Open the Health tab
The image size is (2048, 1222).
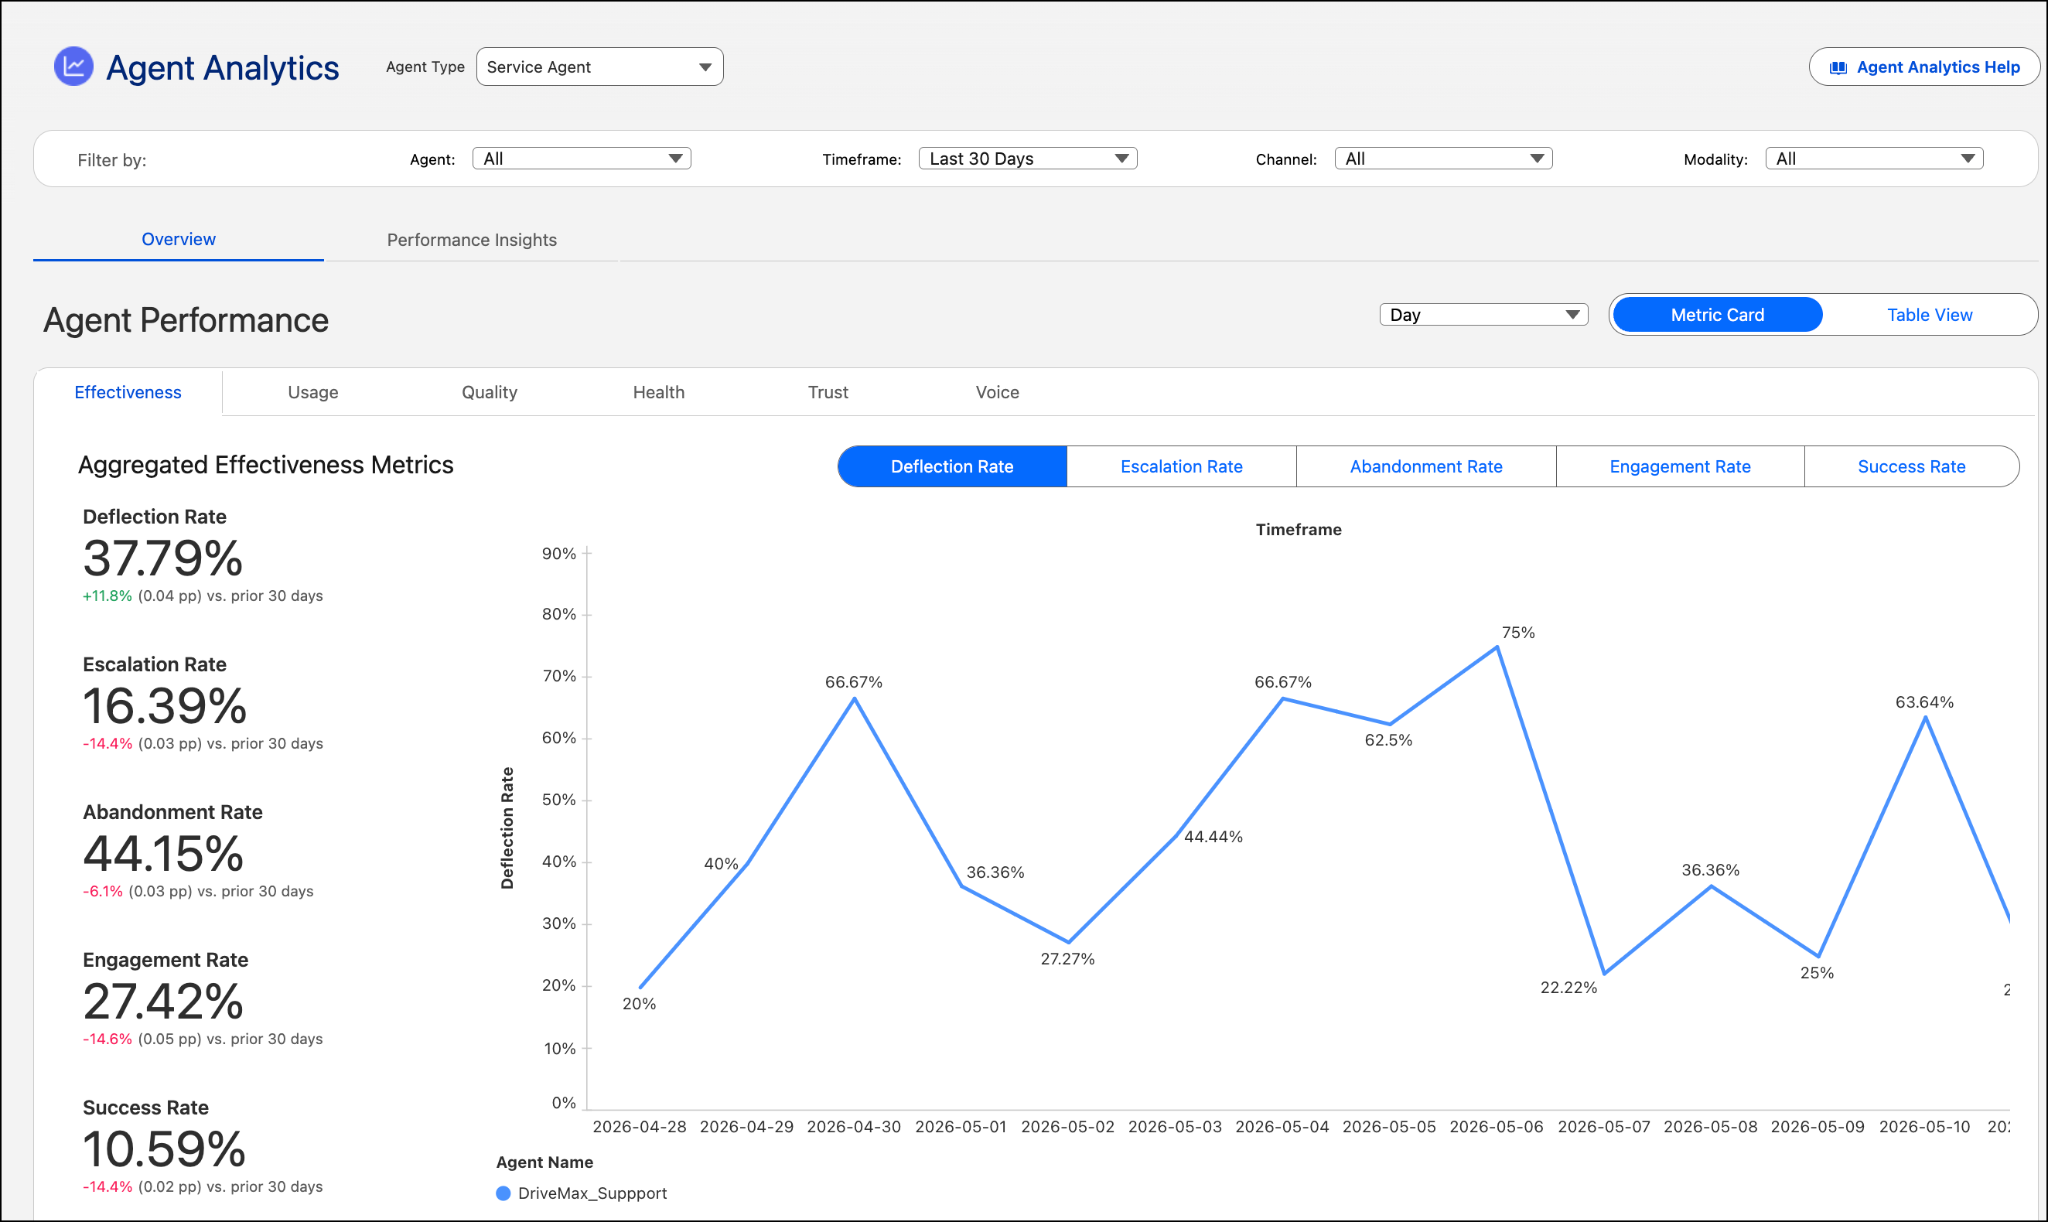click(x=658, y=393)
